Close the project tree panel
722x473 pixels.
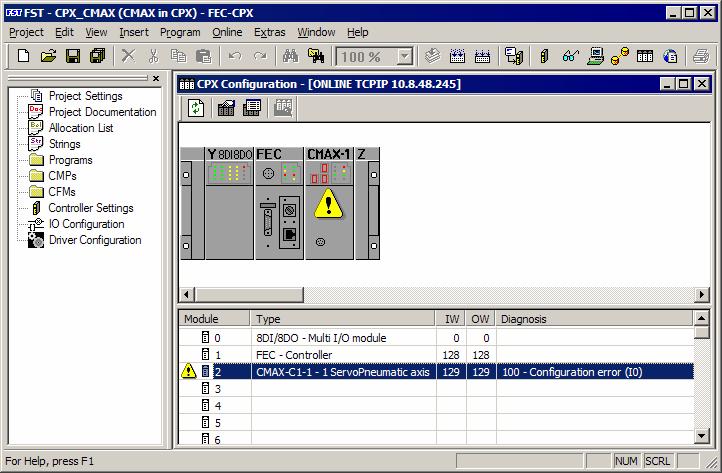[156, 78]
